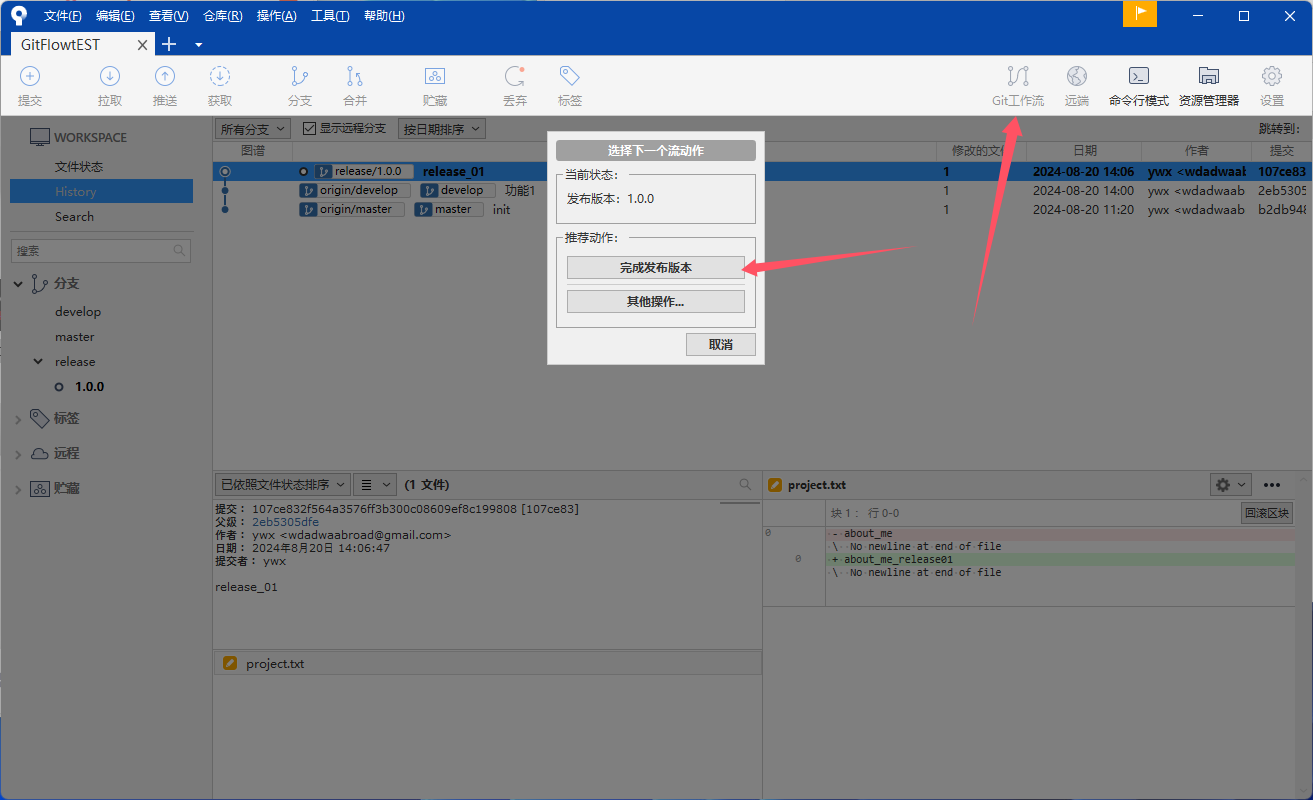Click the three-dots menu in diff panel

tap(1272, 485)
